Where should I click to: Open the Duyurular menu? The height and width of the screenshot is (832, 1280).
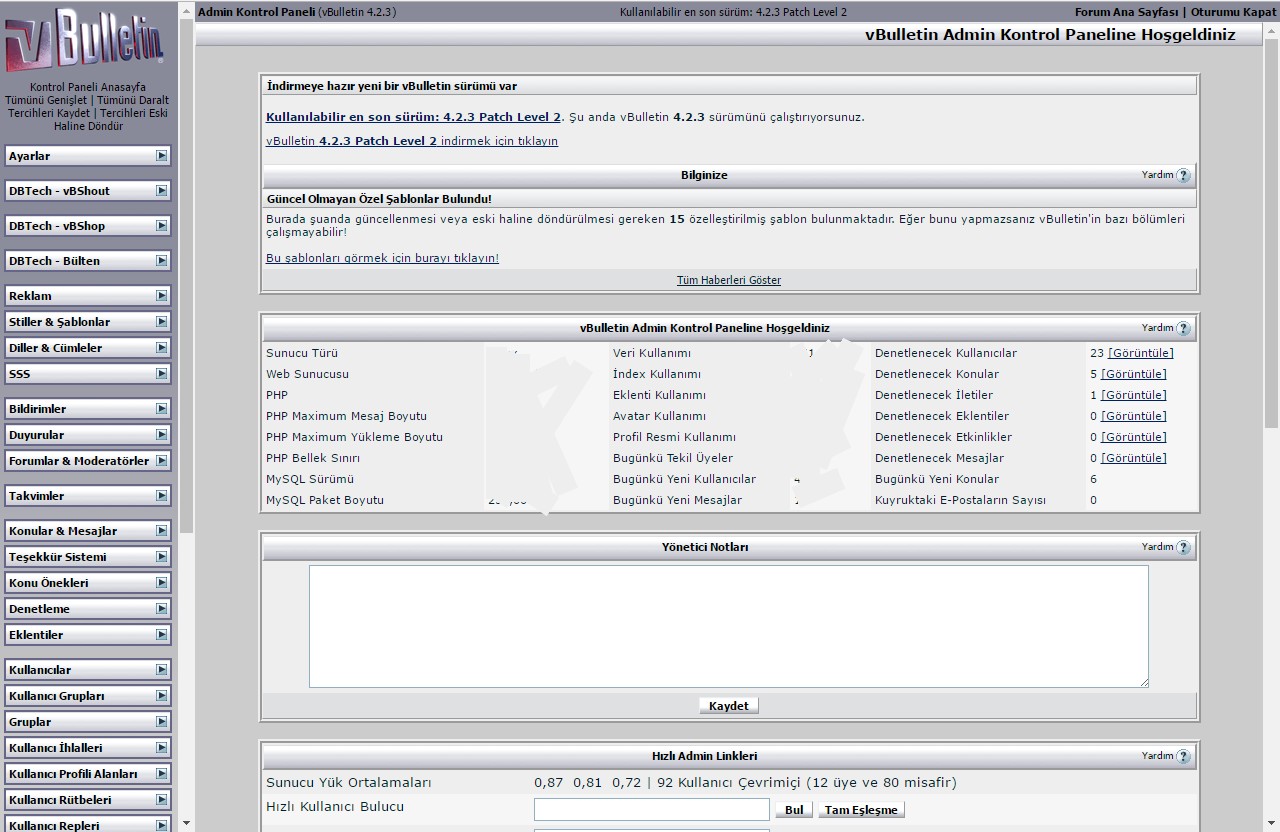(x=88, y=435)
